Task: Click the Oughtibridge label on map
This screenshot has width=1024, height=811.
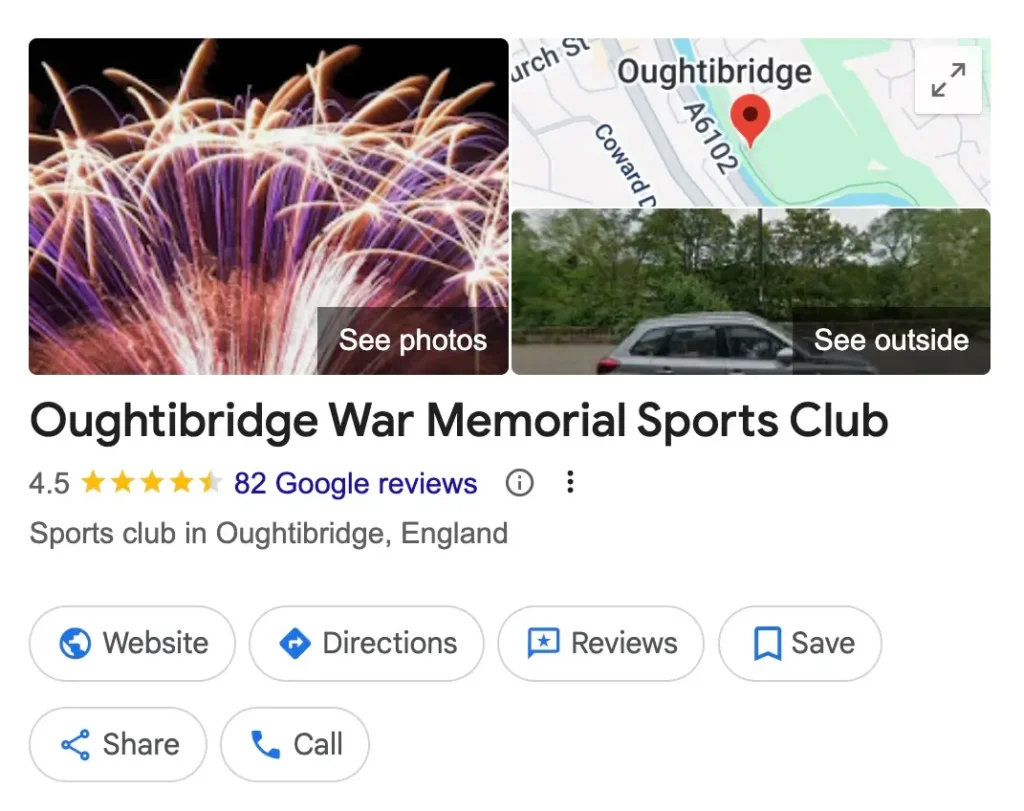Action: 714,72
